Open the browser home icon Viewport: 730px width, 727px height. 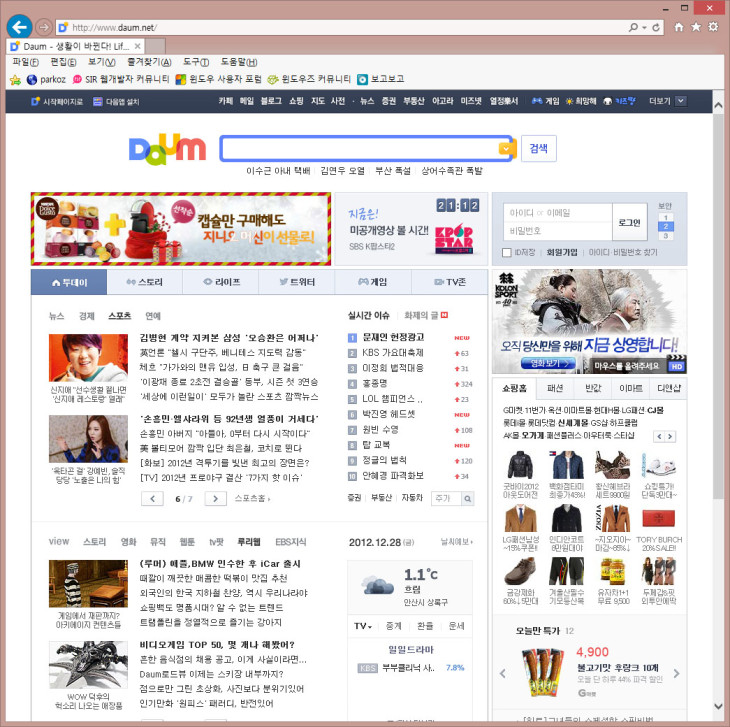click(679, 27)
